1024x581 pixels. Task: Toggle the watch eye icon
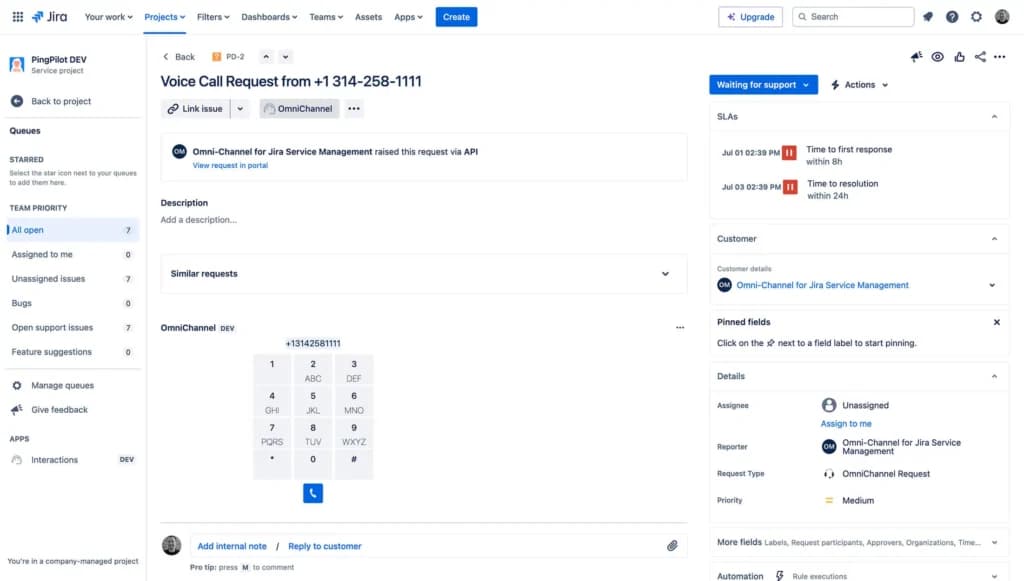point(937,57)
